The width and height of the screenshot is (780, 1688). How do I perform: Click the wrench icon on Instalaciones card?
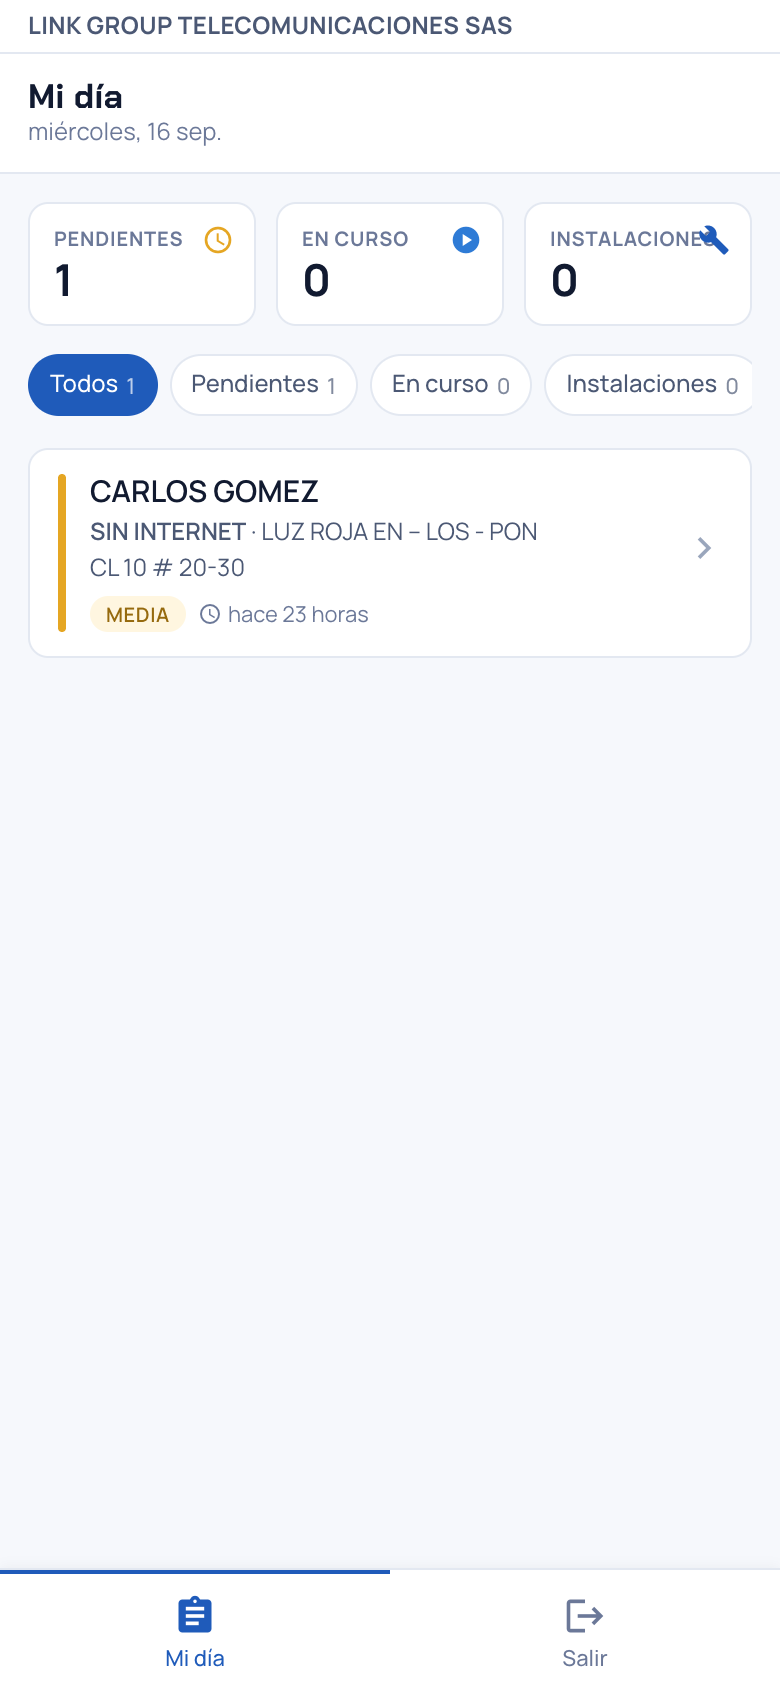[x=714, y=240]
